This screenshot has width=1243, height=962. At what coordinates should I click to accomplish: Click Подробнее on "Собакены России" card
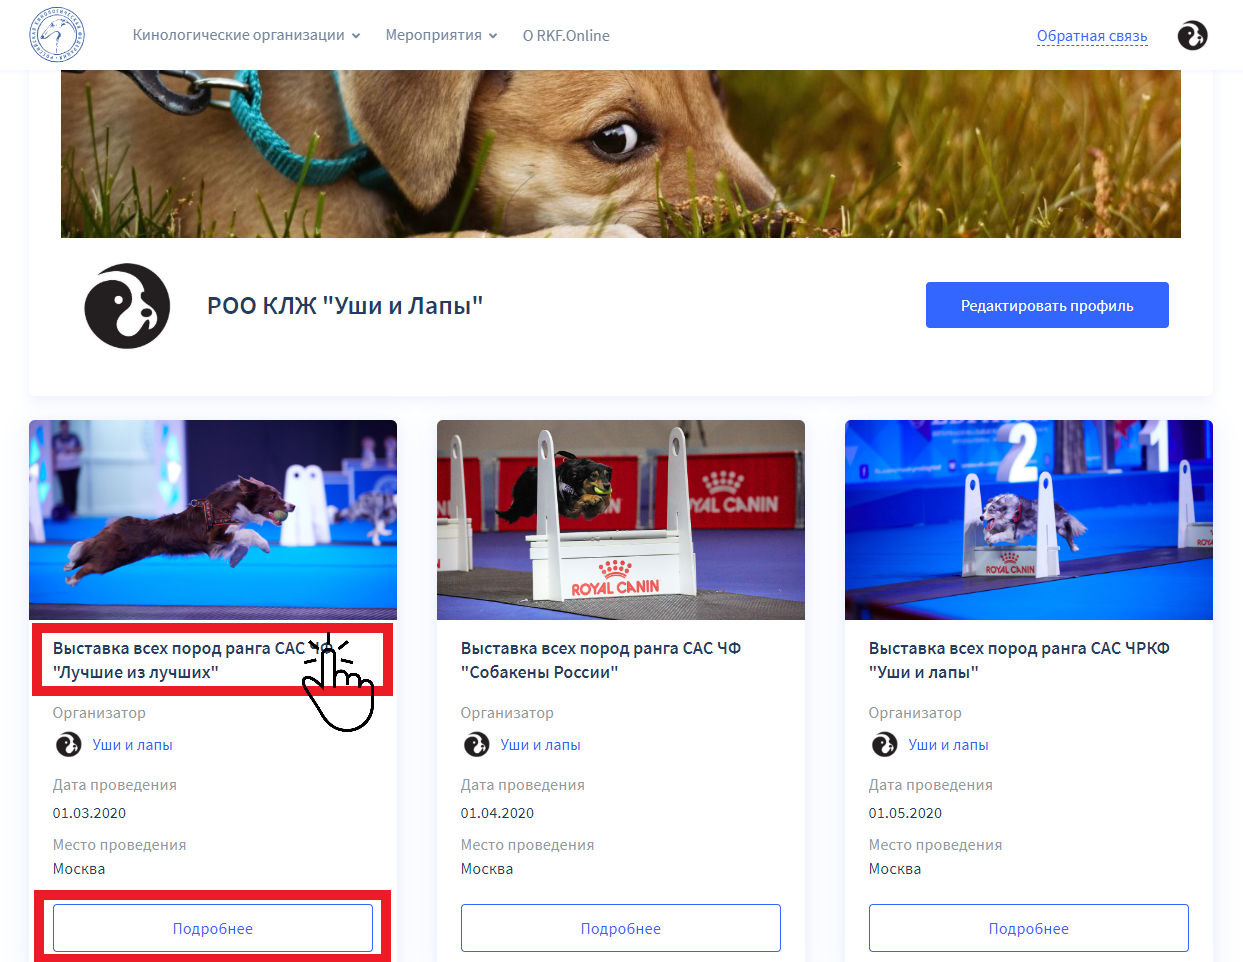pos(620,928)
